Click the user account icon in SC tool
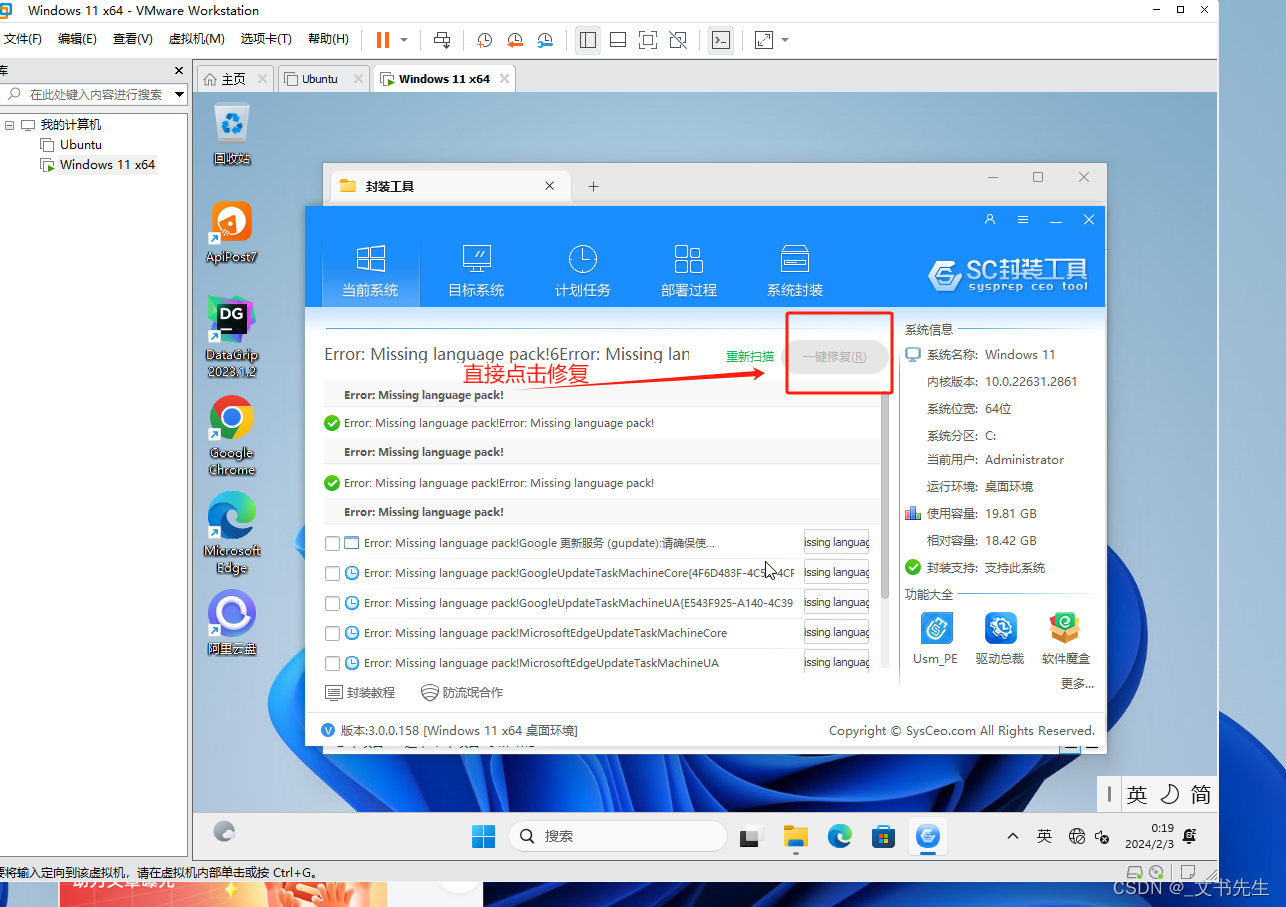 pos(990,219)
